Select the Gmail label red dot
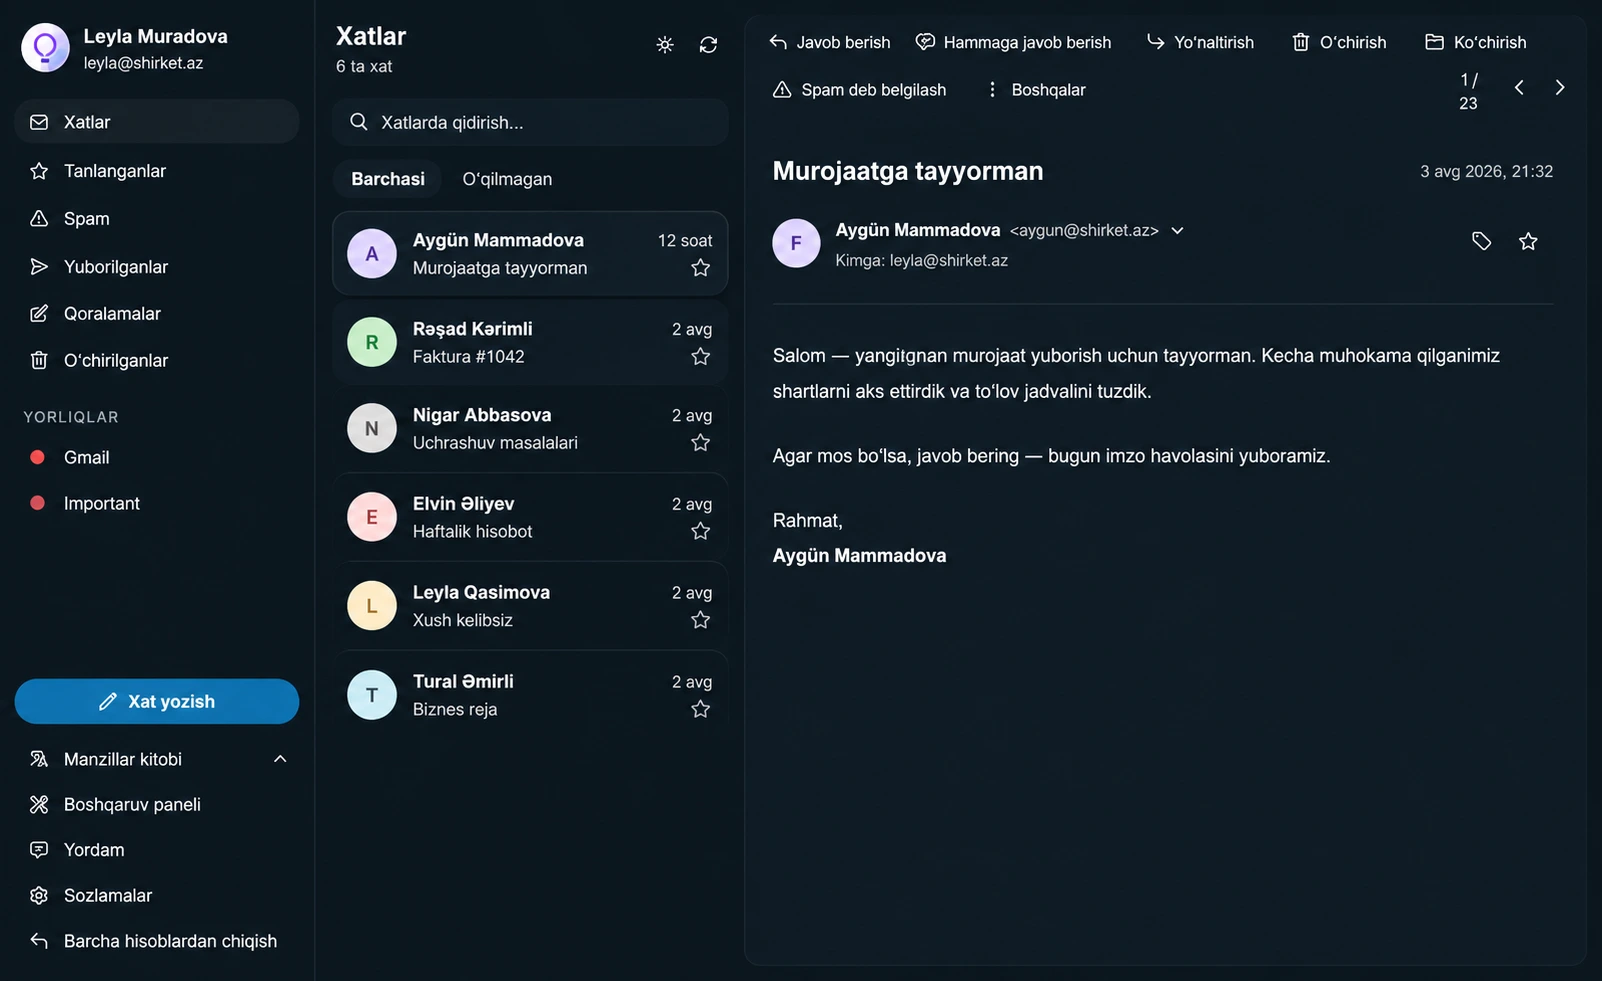This screenshot has height=981, width=1602. [x=38, y=457]
